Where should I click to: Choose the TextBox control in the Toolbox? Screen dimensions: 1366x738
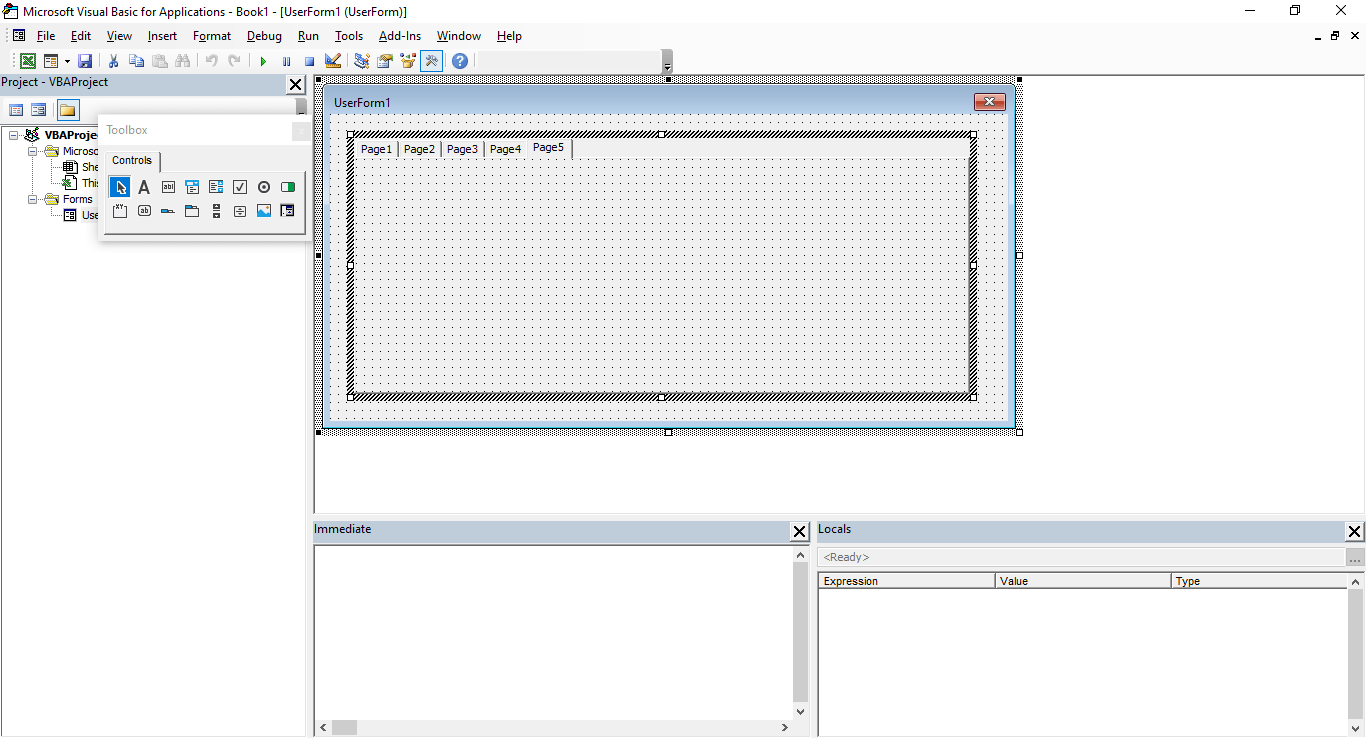click(167, 186)
